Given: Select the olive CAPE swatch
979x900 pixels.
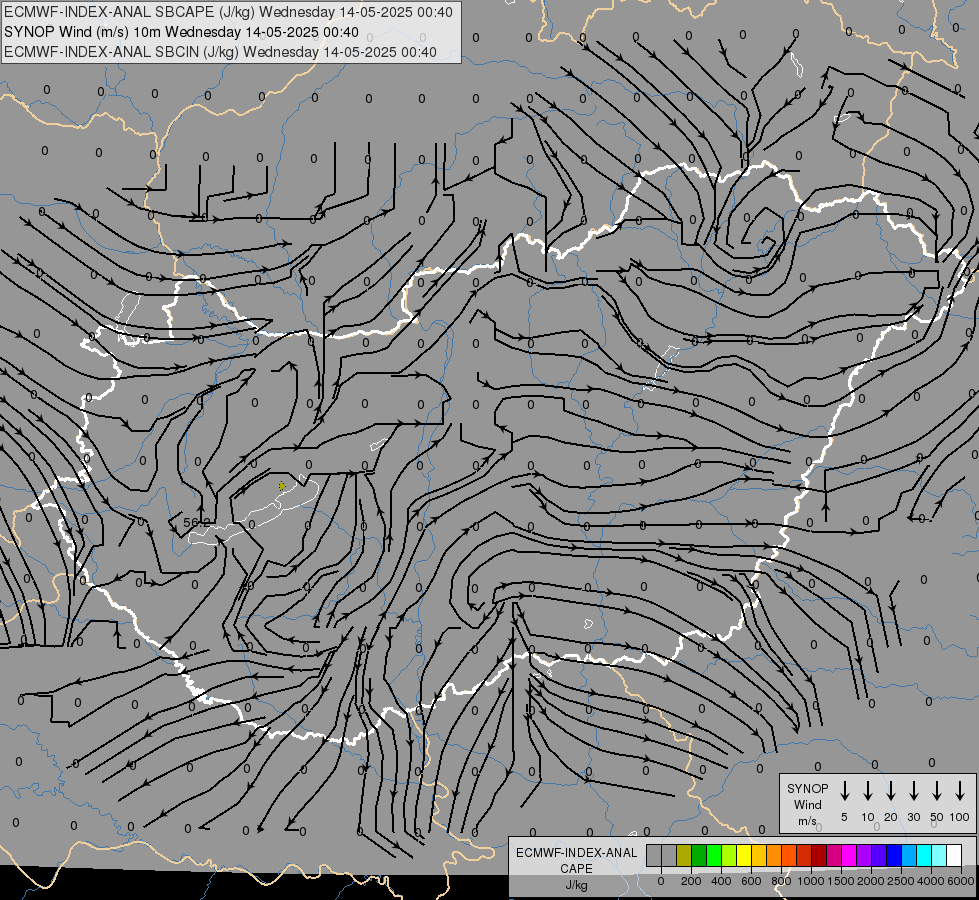Looking at the screenshot, I should point(684,855).
